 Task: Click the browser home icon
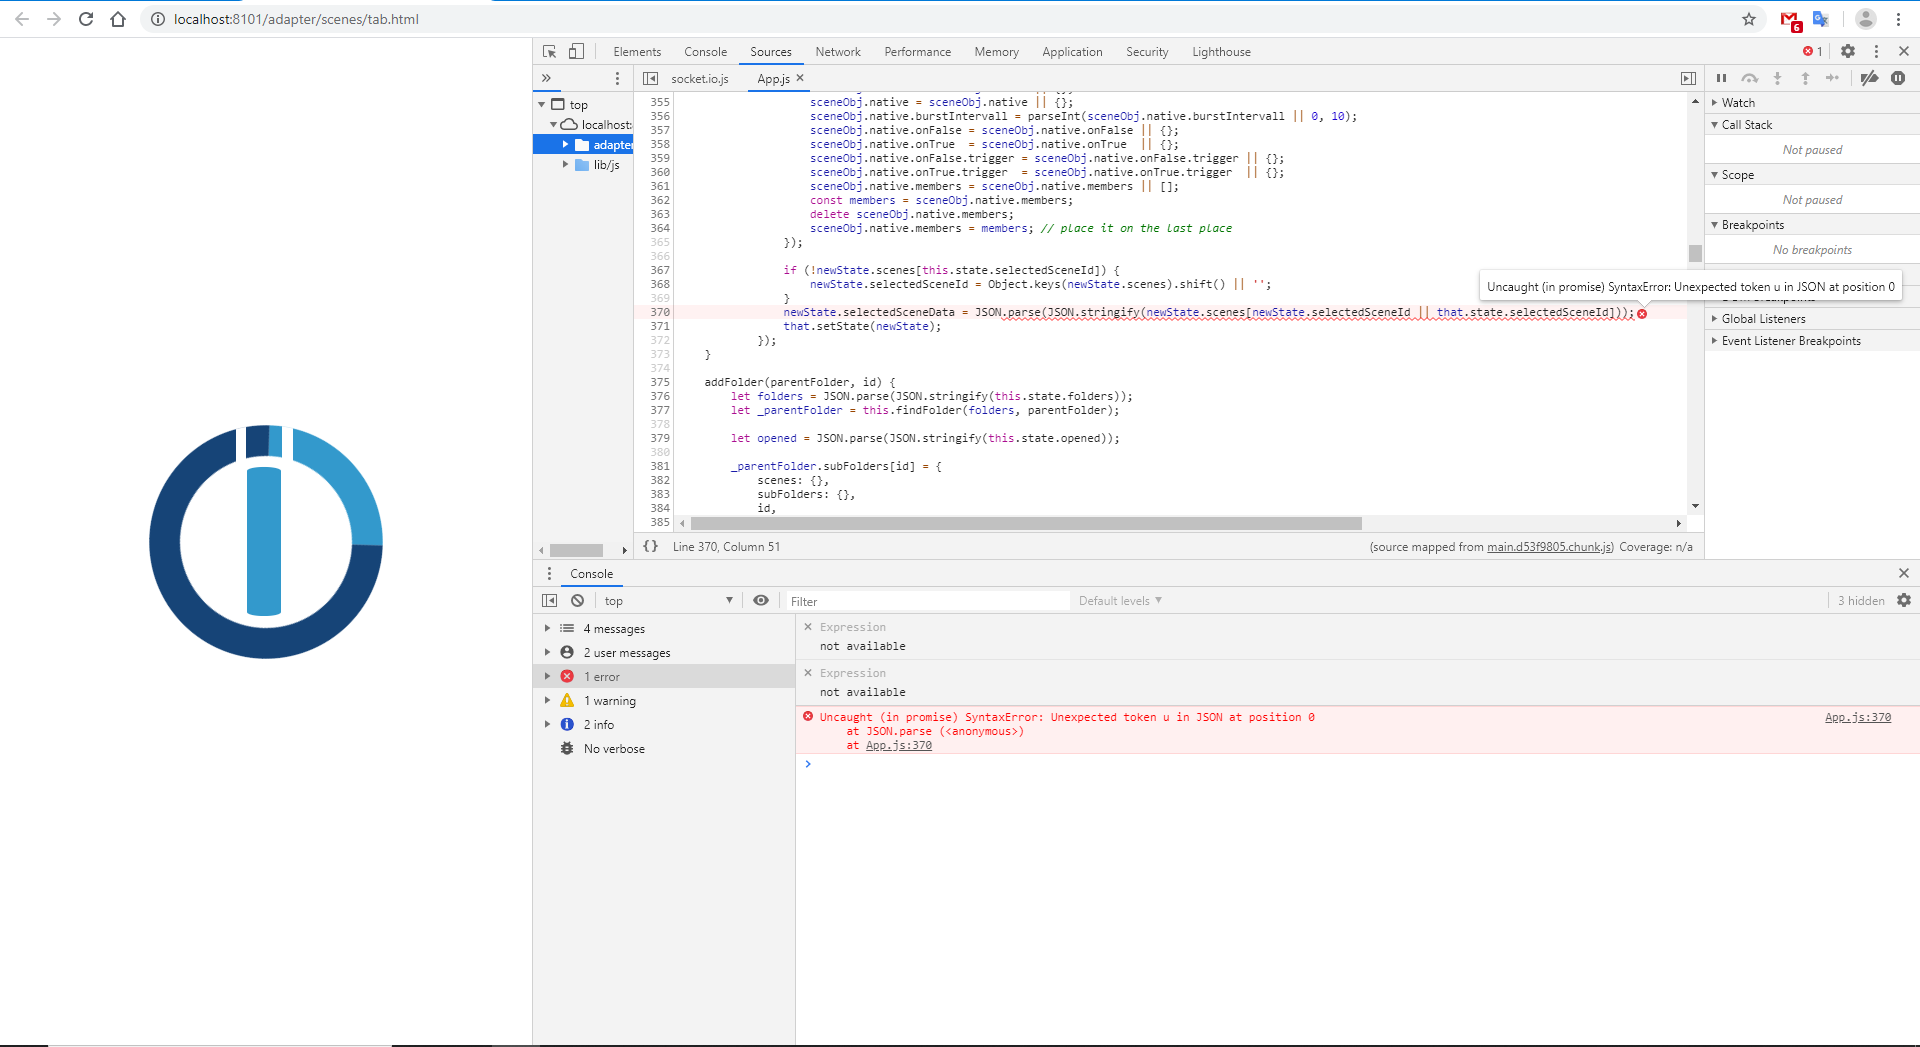pyautogui.click(x=118, y=19)
